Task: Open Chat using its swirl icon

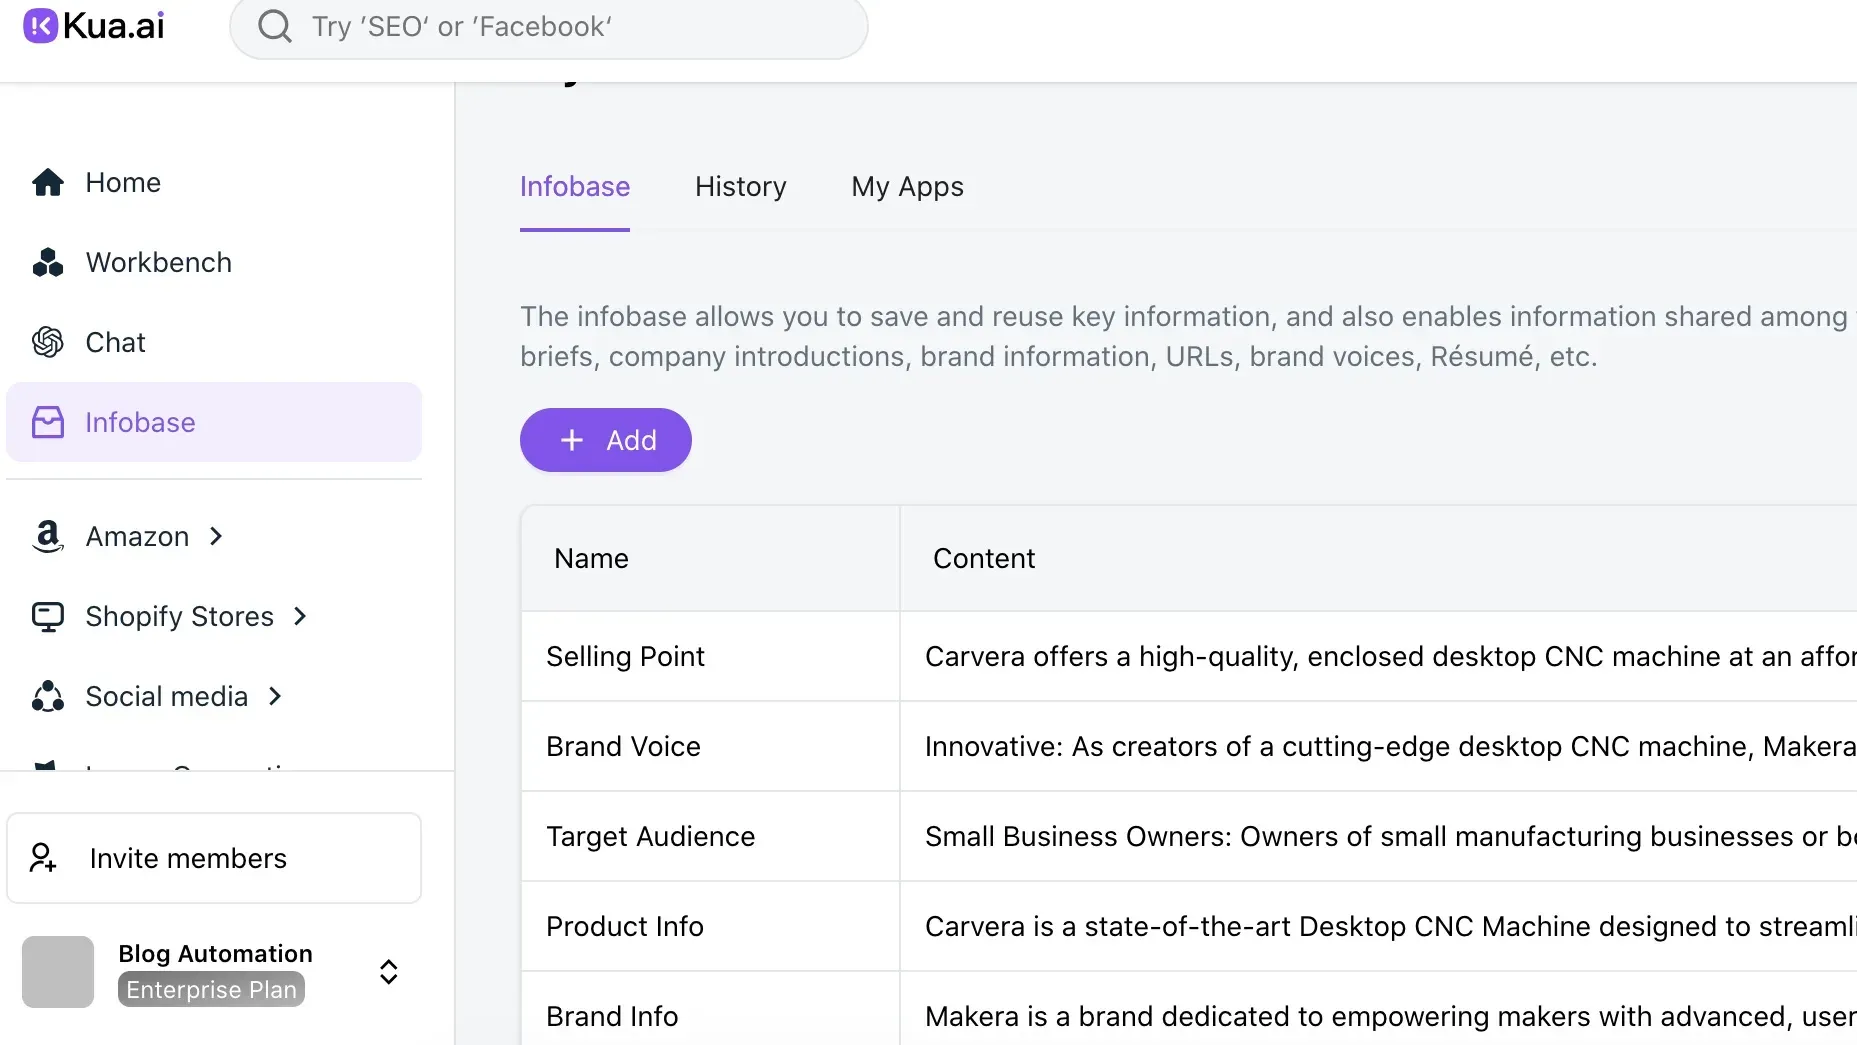Action: pos(48,343)
